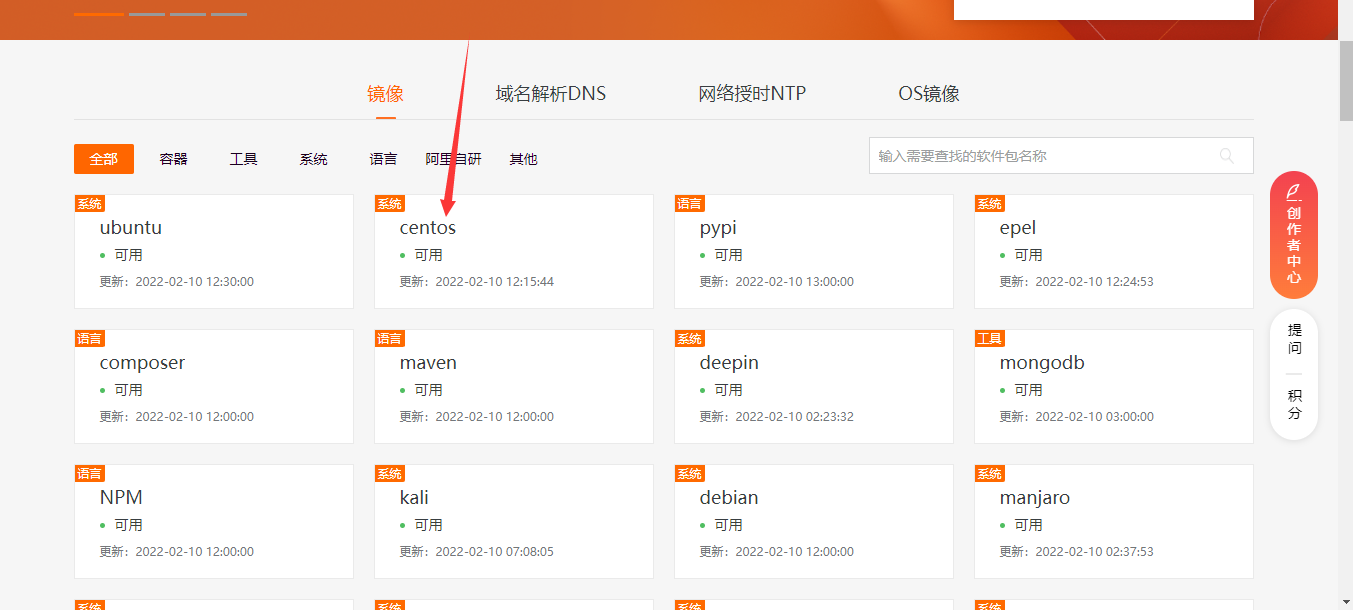Filter mirrors by 阿里自研 category

click(453, 159)
